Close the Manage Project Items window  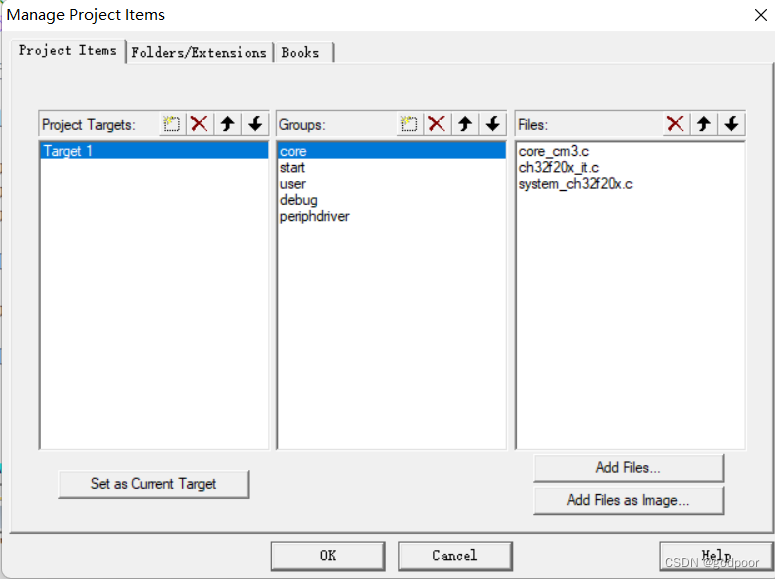pos(761,15)
